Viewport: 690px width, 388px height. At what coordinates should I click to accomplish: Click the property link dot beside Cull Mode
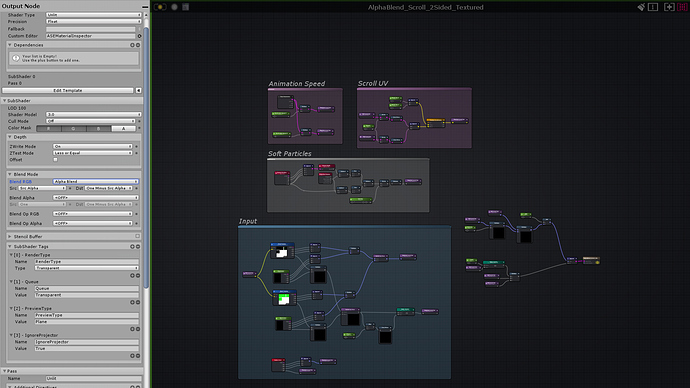coord(139,121)
